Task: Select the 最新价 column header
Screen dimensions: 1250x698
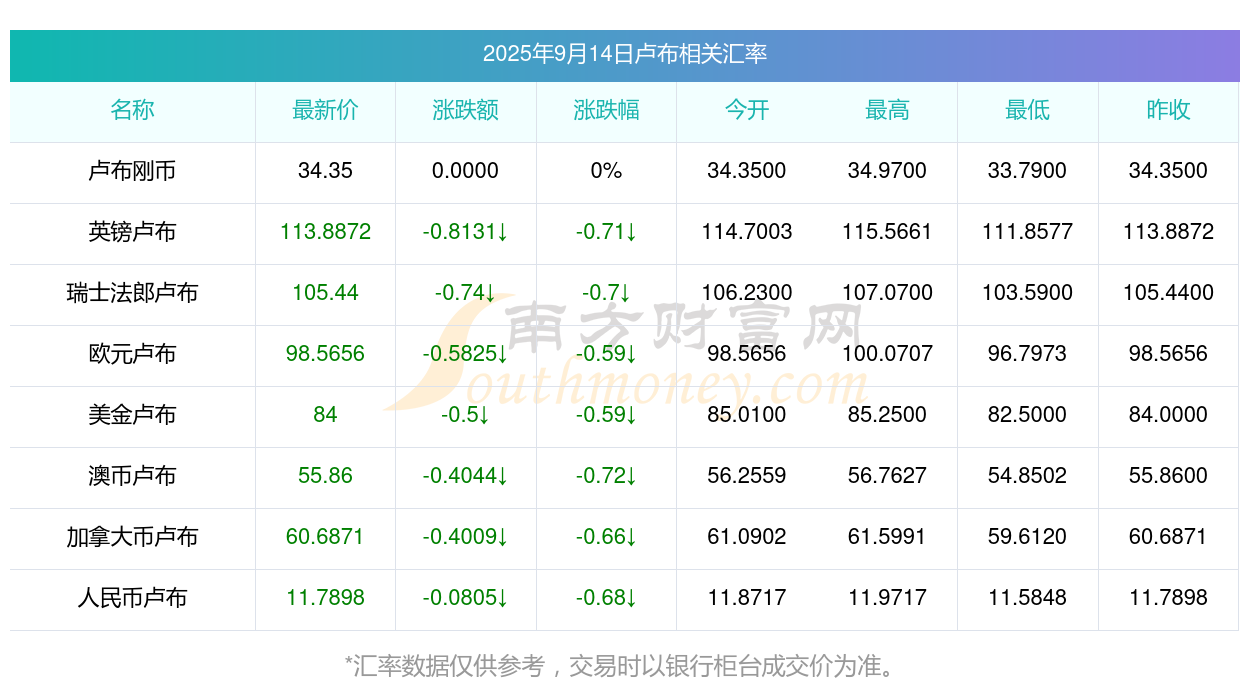Action: 325,110
